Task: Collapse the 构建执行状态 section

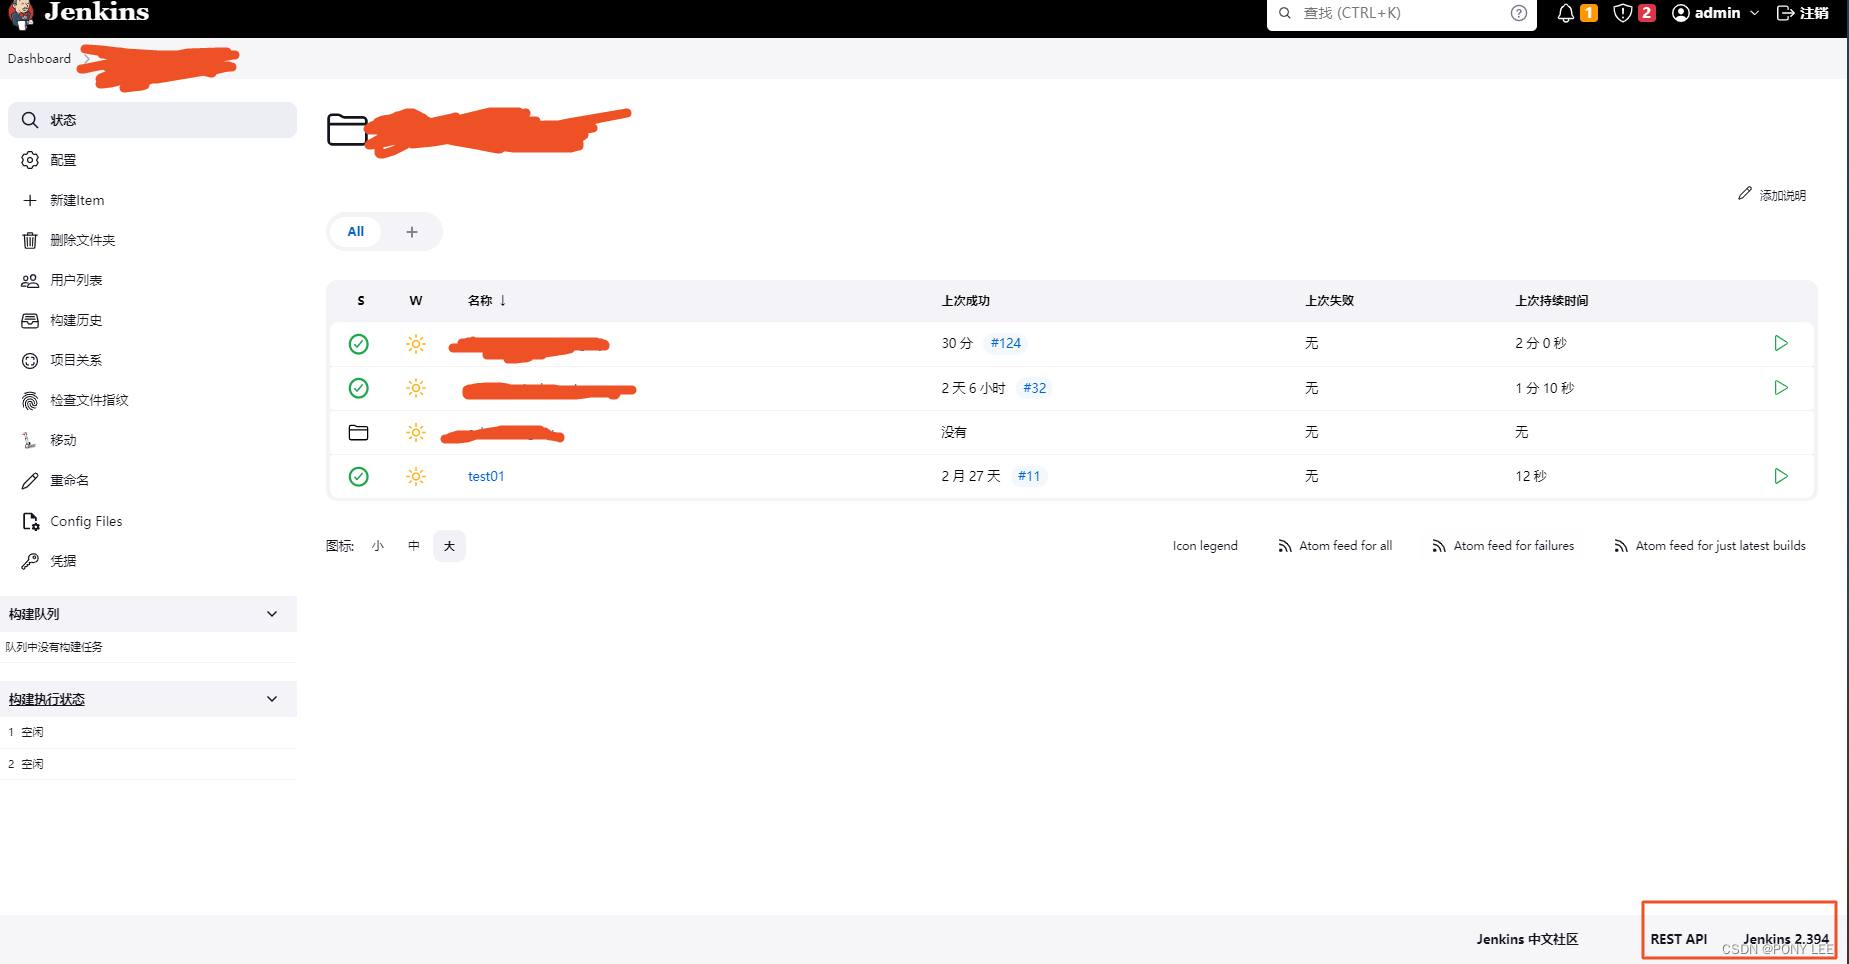Action: coord(272,699)
